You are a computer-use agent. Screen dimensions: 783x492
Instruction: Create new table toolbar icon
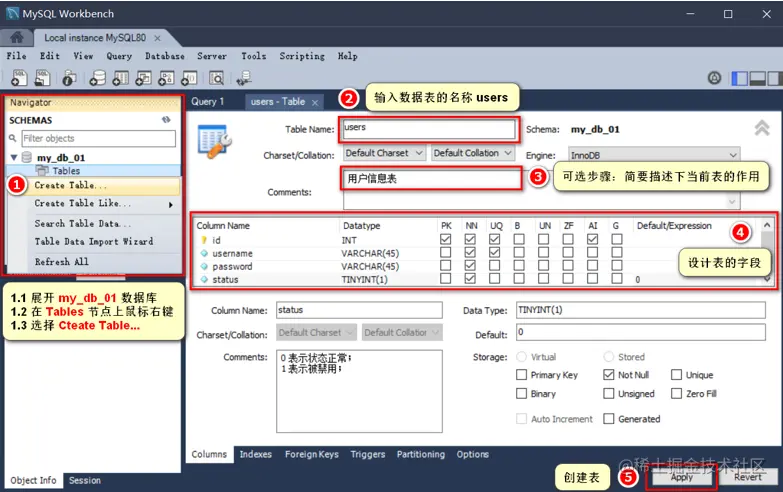[120, 78]
